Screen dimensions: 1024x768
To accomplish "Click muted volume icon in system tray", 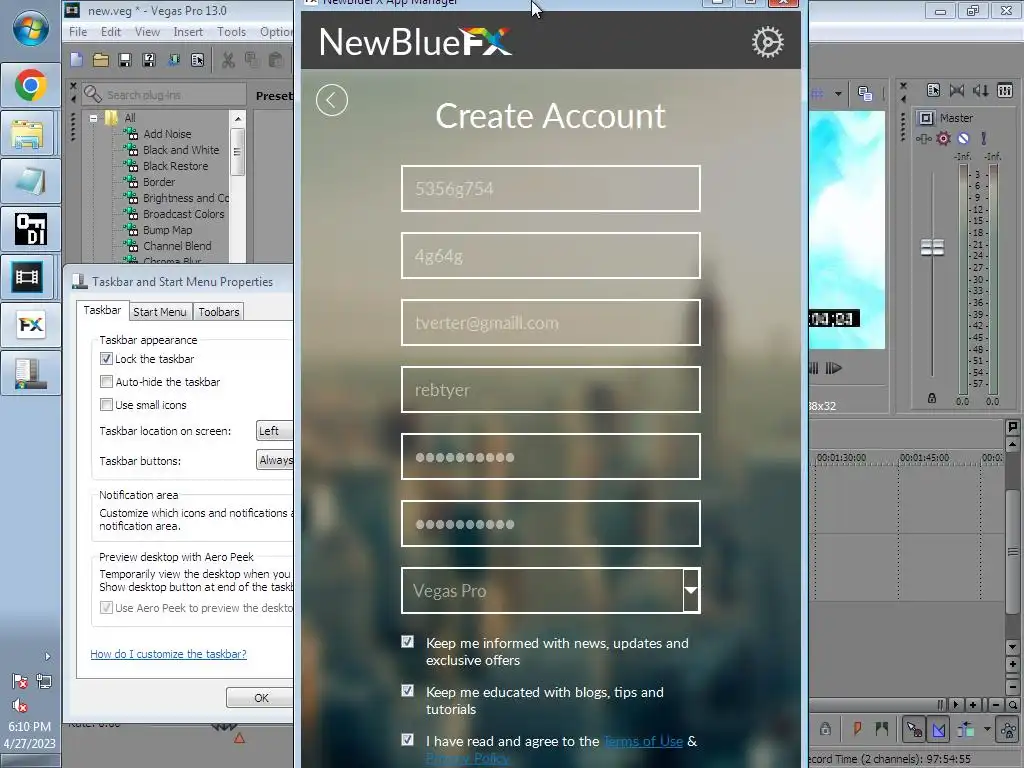I will pyautogui.click(x=20, y=705).
